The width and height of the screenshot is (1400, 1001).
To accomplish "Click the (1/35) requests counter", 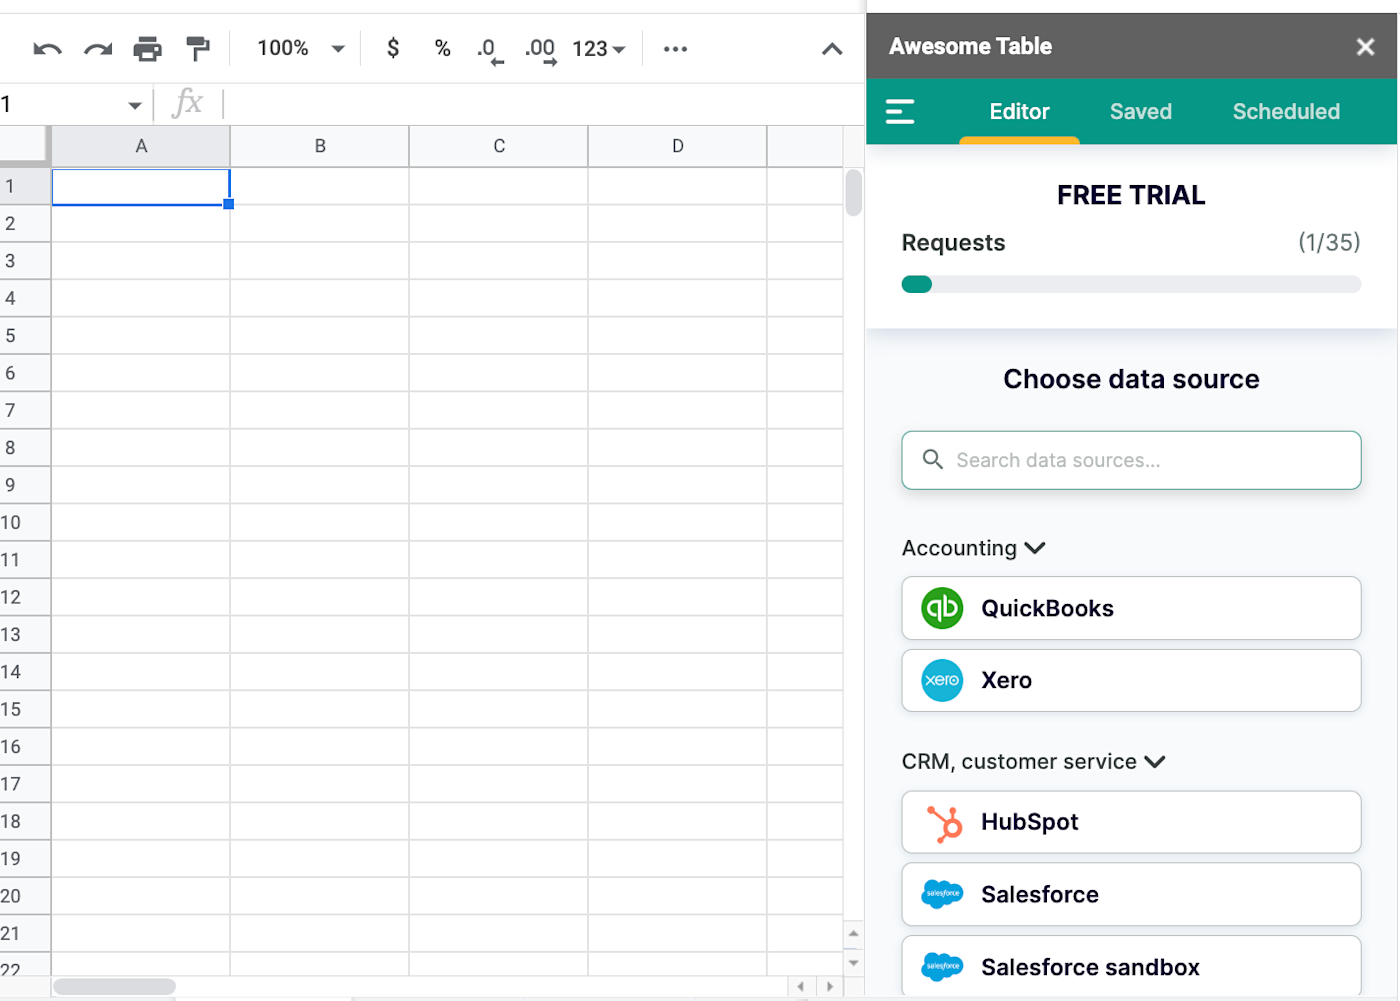I will pos(1329,242).
